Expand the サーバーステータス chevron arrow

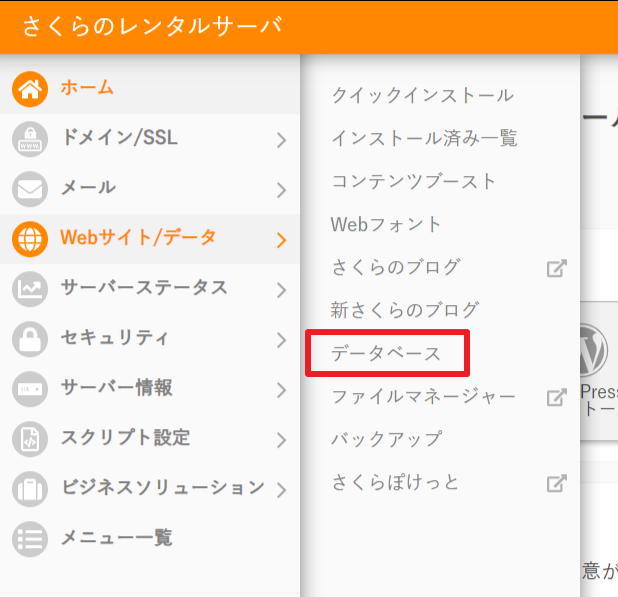281,290
